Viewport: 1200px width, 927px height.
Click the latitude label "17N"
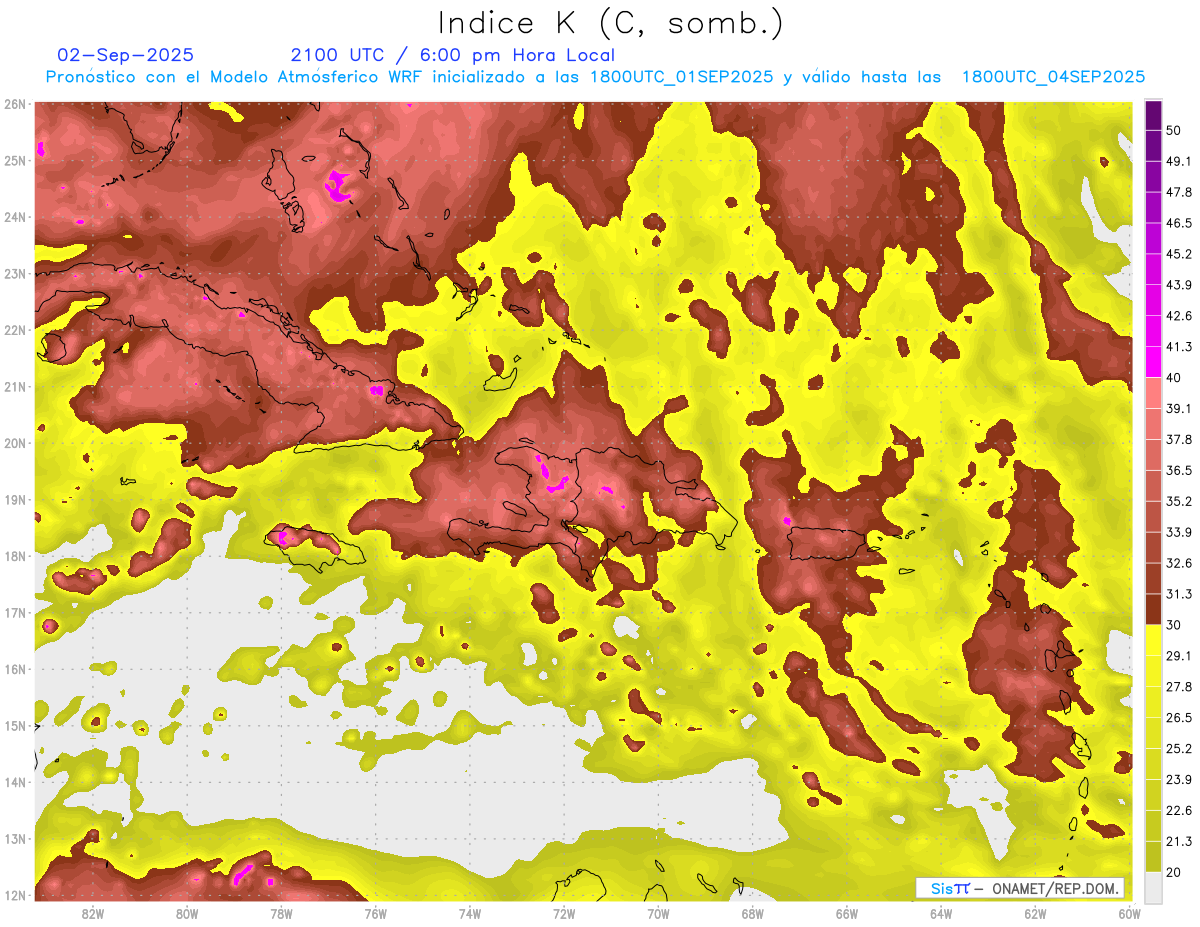(x=15, y=612)
